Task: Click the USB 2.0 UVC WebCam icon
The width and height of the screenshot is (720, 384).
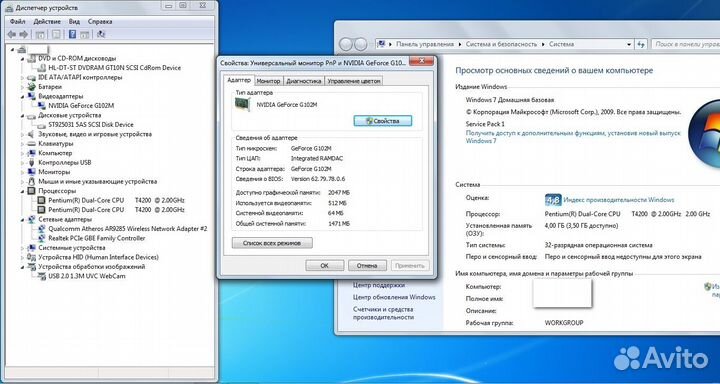Action: (x=41, y=276)
